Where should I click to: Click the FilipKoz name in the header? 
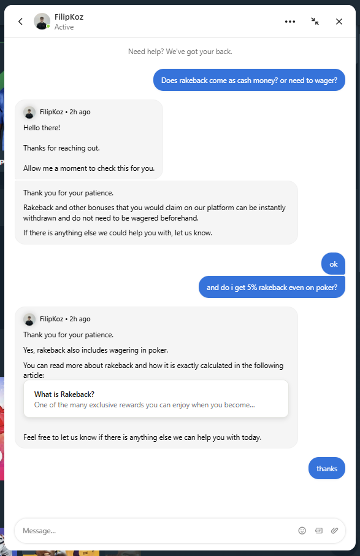(69, 17)
